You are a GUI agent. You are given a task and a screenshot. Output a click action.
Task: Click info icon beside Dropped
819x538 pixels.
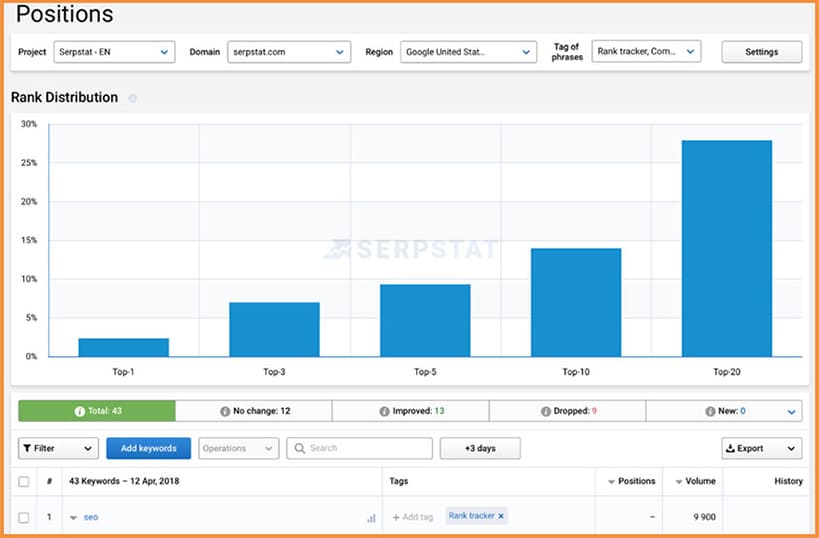coord(546,412)
